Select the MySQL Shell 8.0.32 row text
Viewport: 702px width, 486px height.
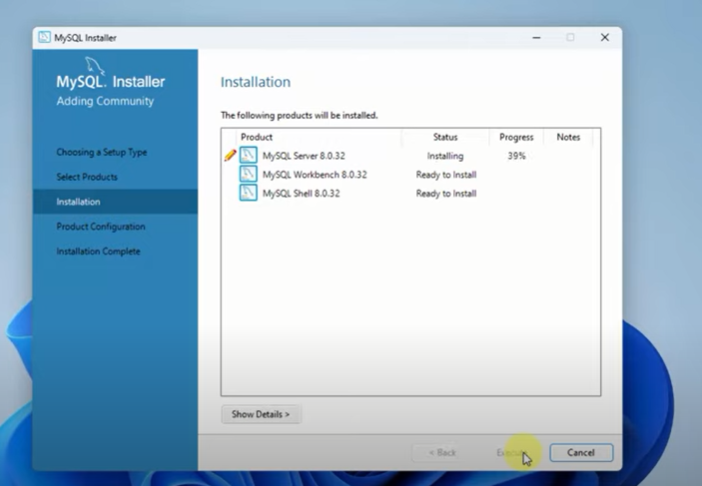coord(301,193)
